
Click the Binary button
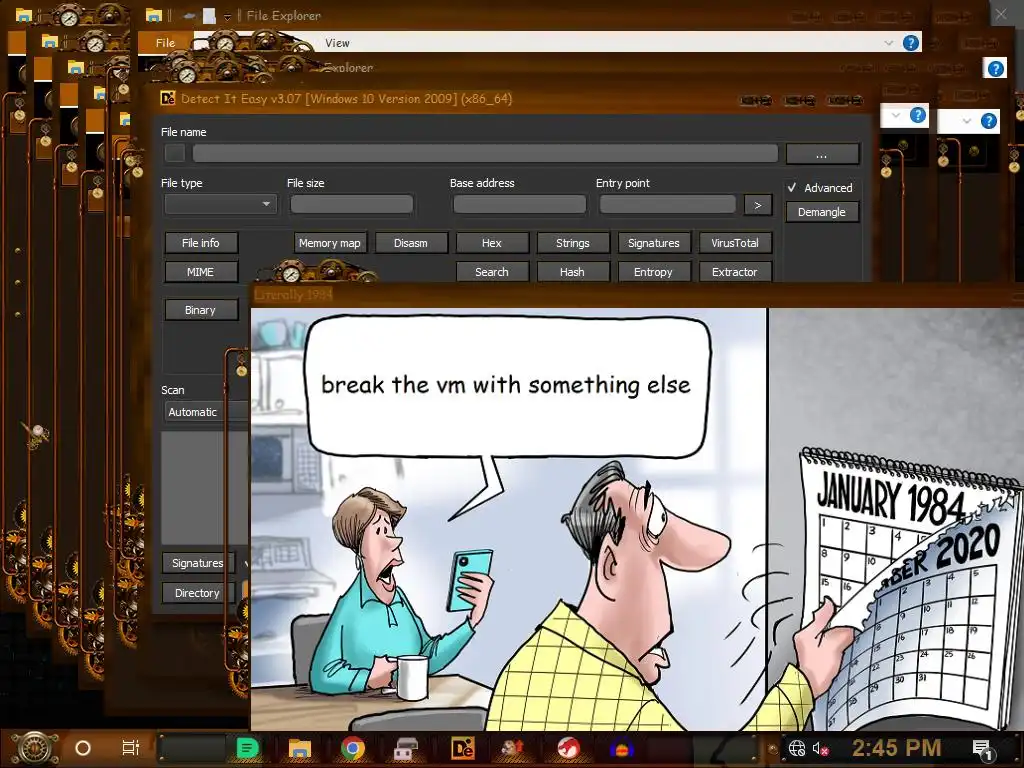(x=200, y=310)
